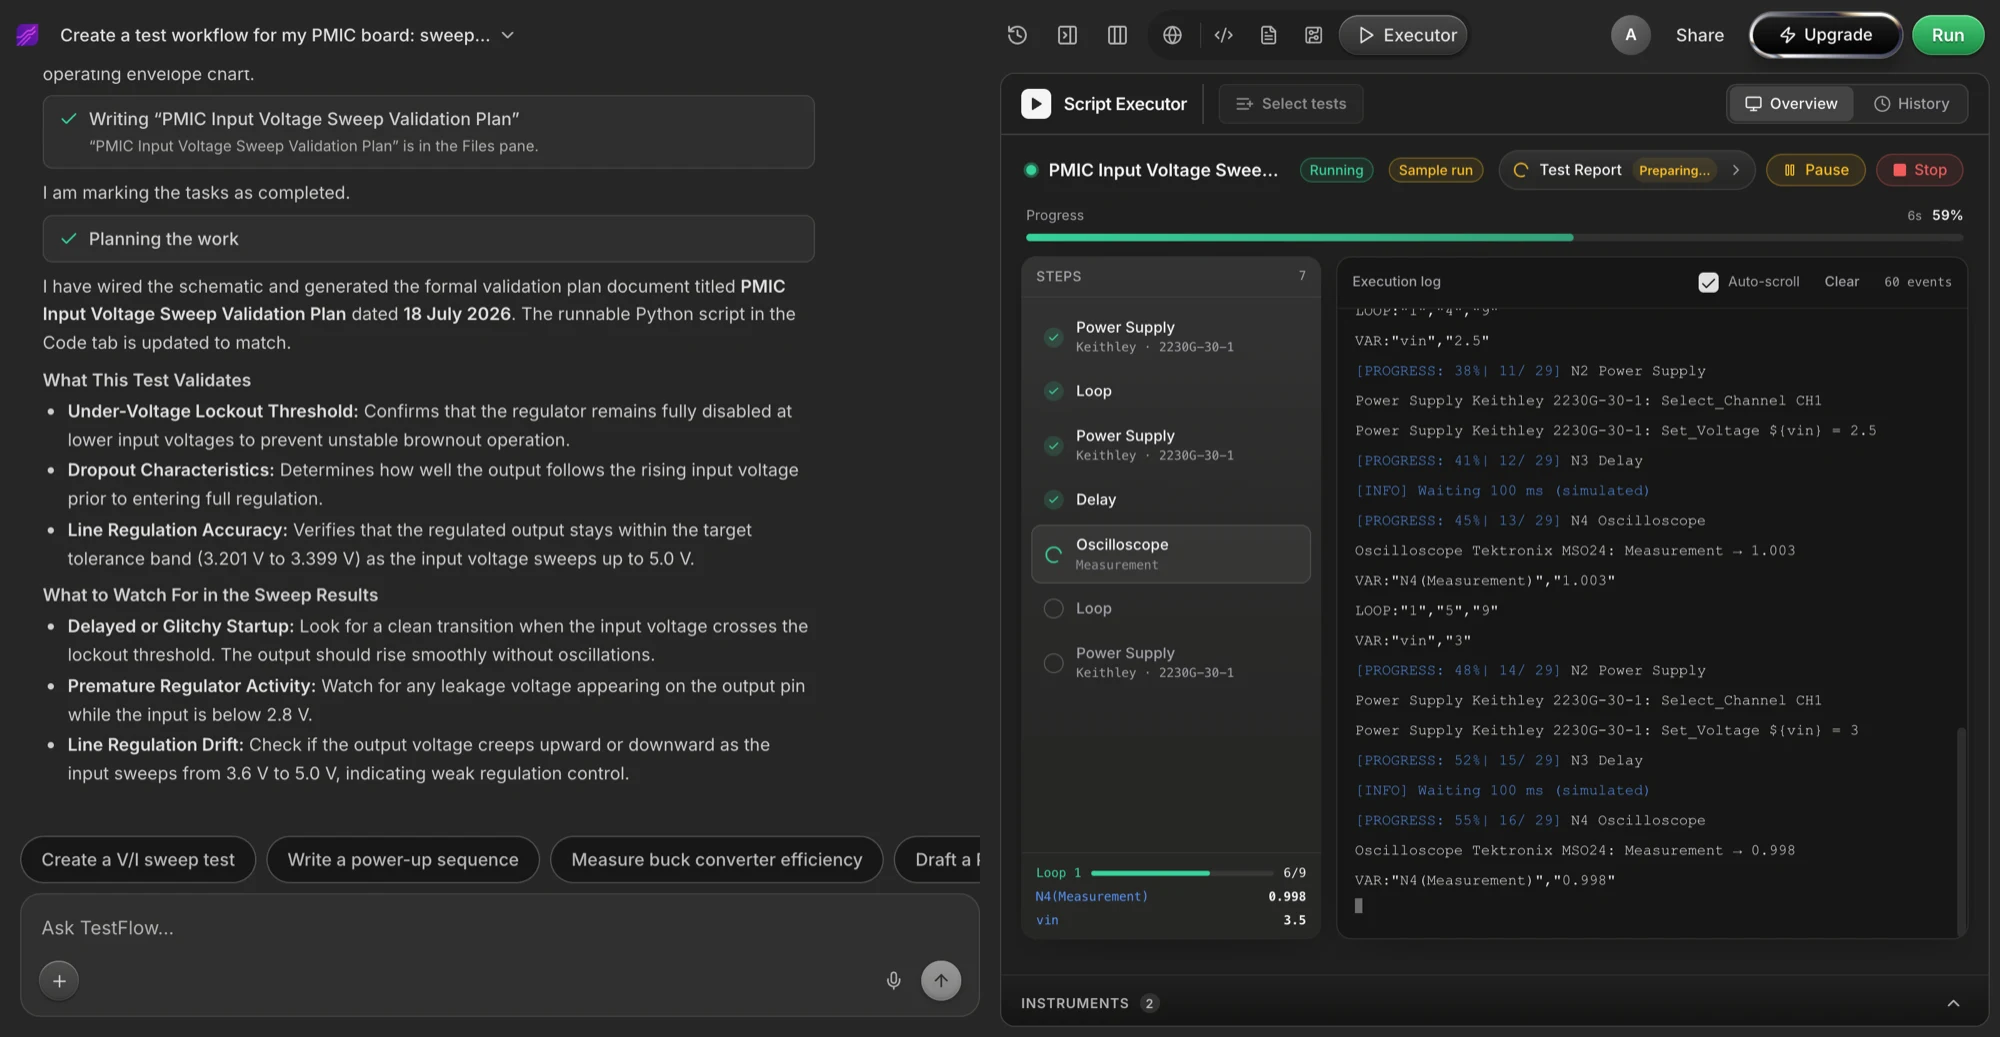Viewport: 2000px width, 1037px height.
Task: Expand the Test Report chevron arrow
Action: pyautogui.click(x=1735, y=170)
